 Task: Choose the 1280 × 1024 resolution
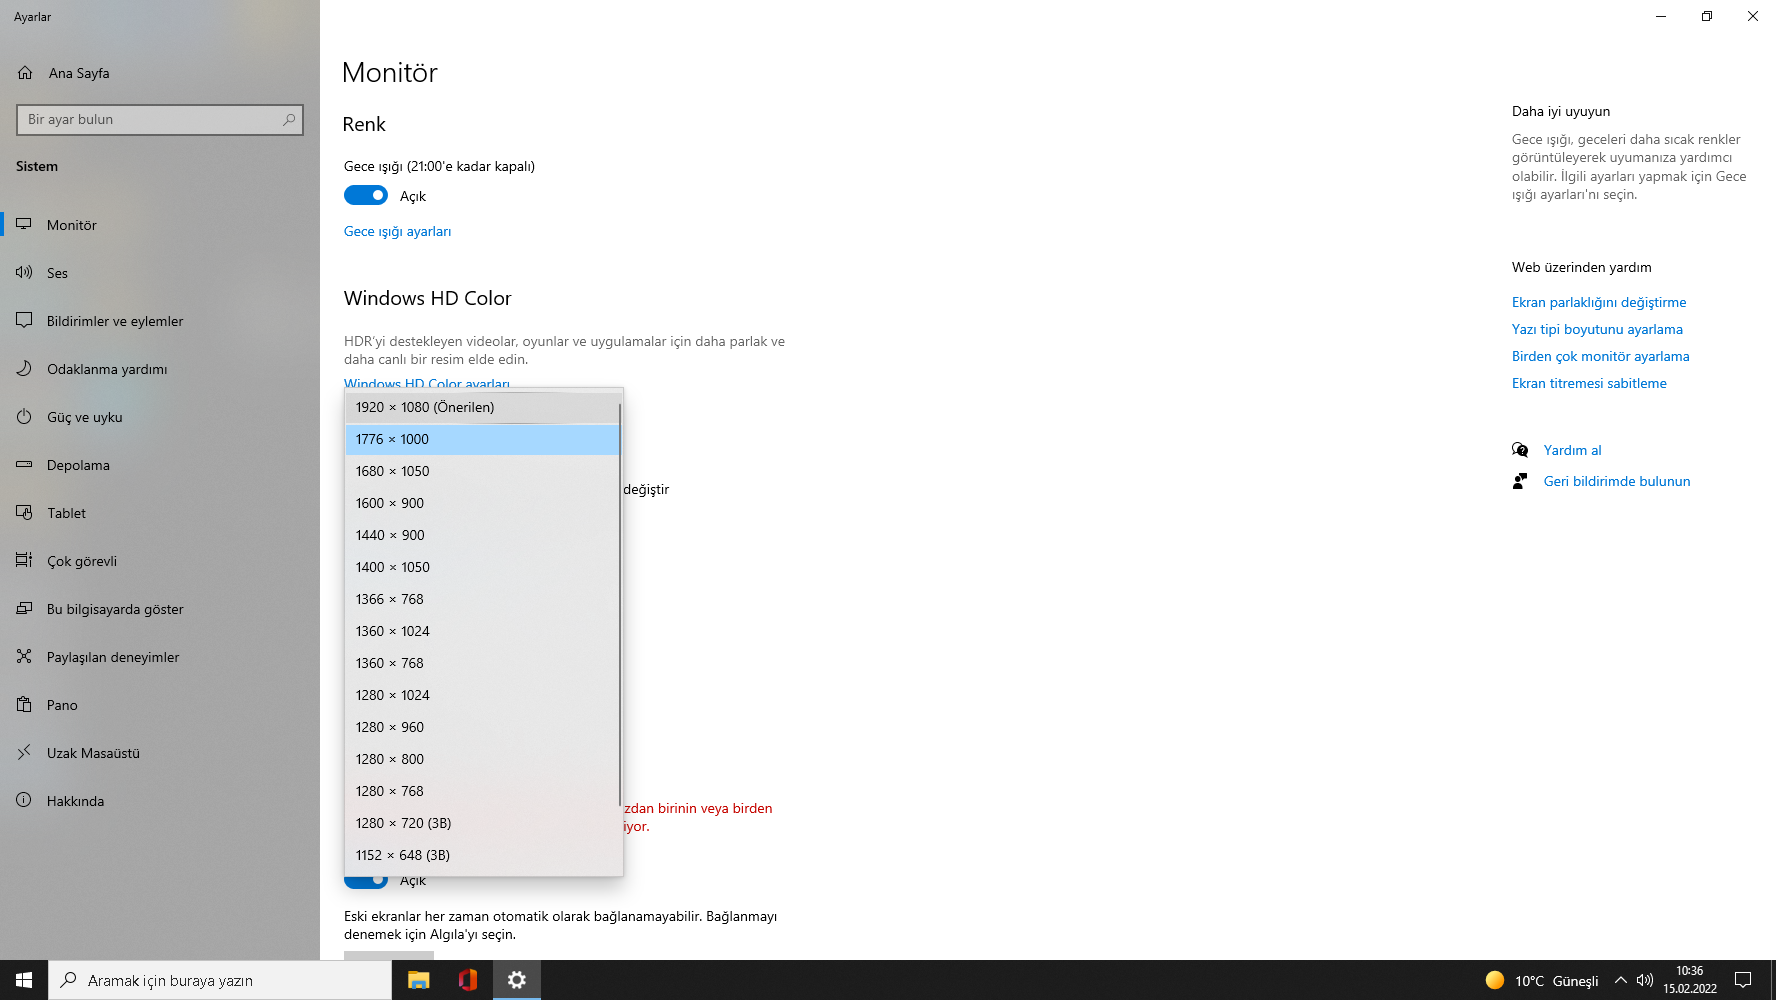pos(483,695)
